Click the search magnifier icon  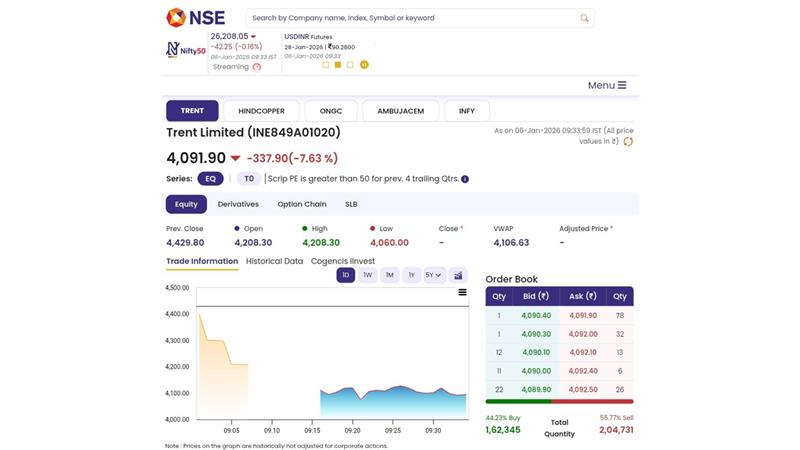click(x=584, y=18)
